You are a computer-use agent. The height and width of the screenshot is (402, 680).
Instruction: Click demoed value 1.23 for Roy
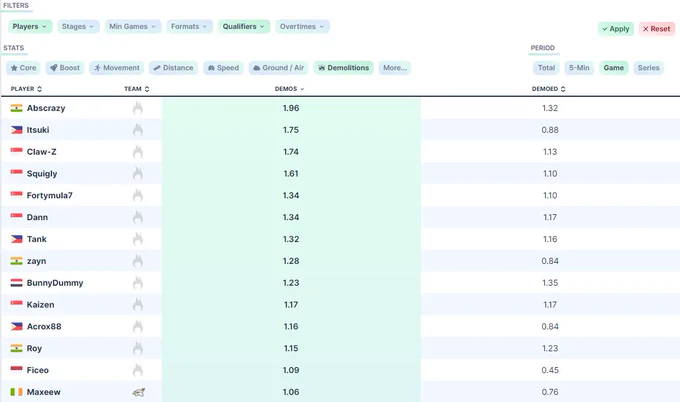coord(550,348)
